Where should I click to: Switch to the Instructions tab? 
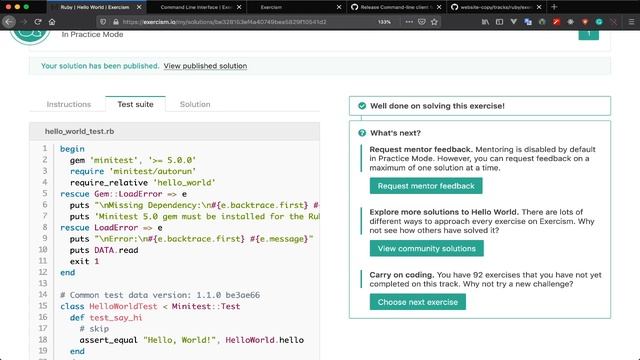point(69,104)
